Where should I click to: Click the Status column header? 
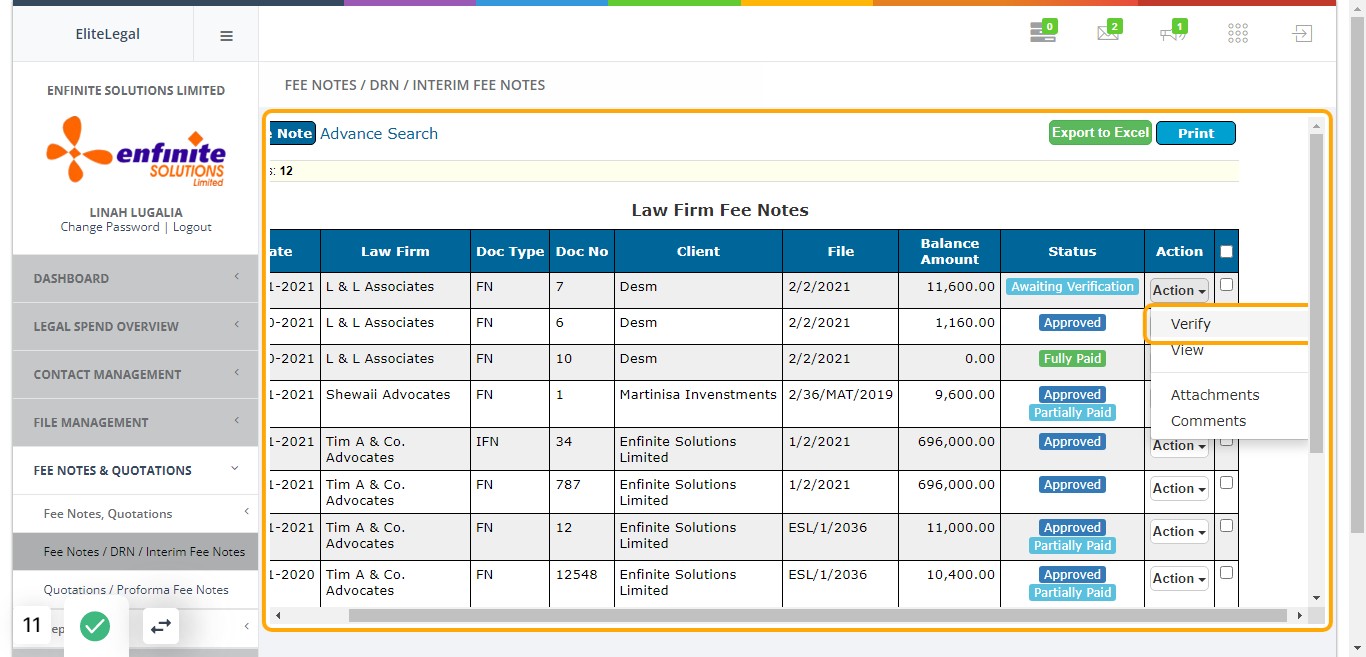point(1072,251)
